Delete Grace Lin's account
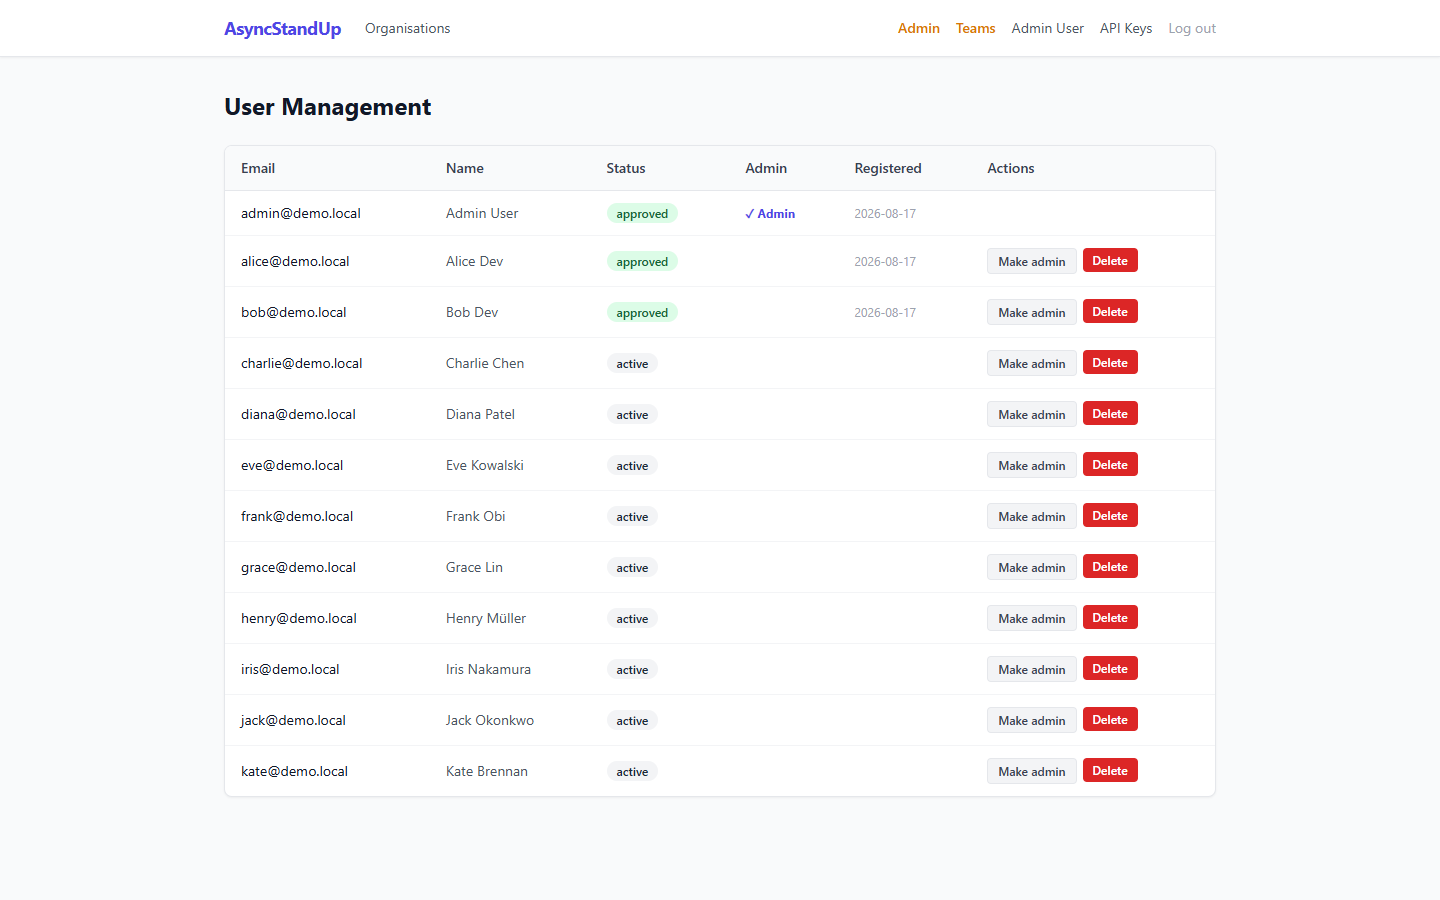 tap(1110, 567)
